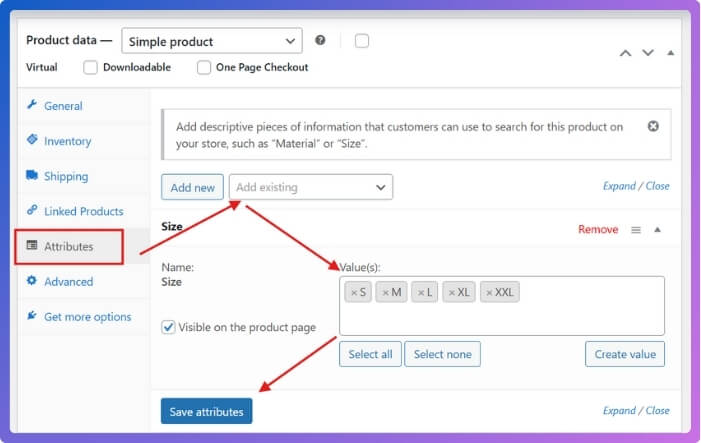Open Get more options tab

88,317
